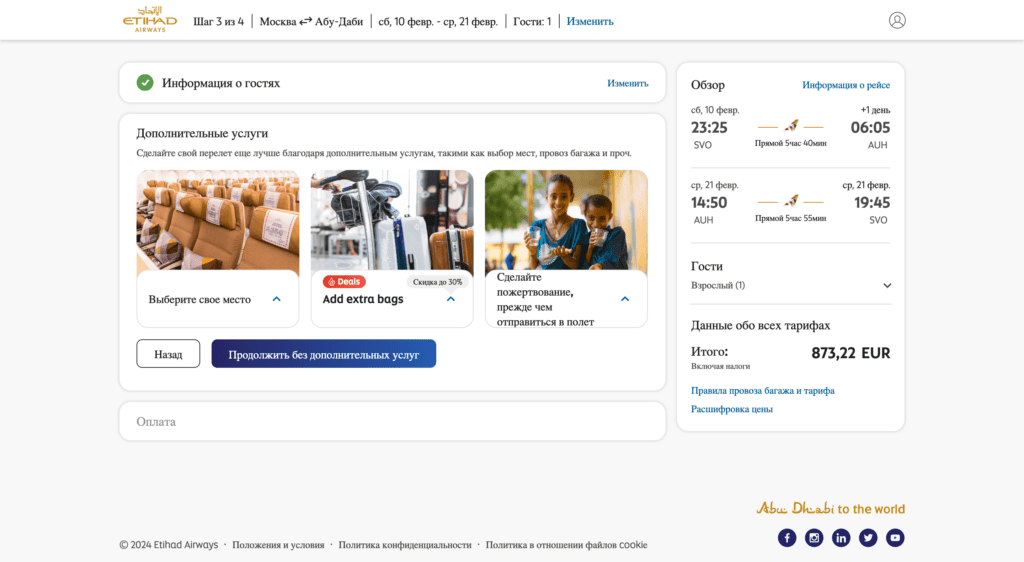Viewport: 1024px width, 562px height.
Task: Open 'Расшифровка цены' link
Action: pos(731,409)
